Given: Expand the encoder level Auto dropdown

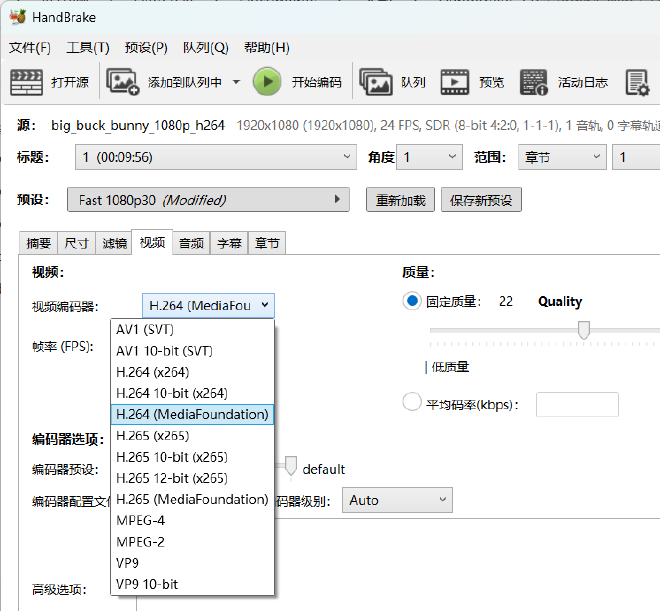Looking at the screenshot, I should coord(397,500).
